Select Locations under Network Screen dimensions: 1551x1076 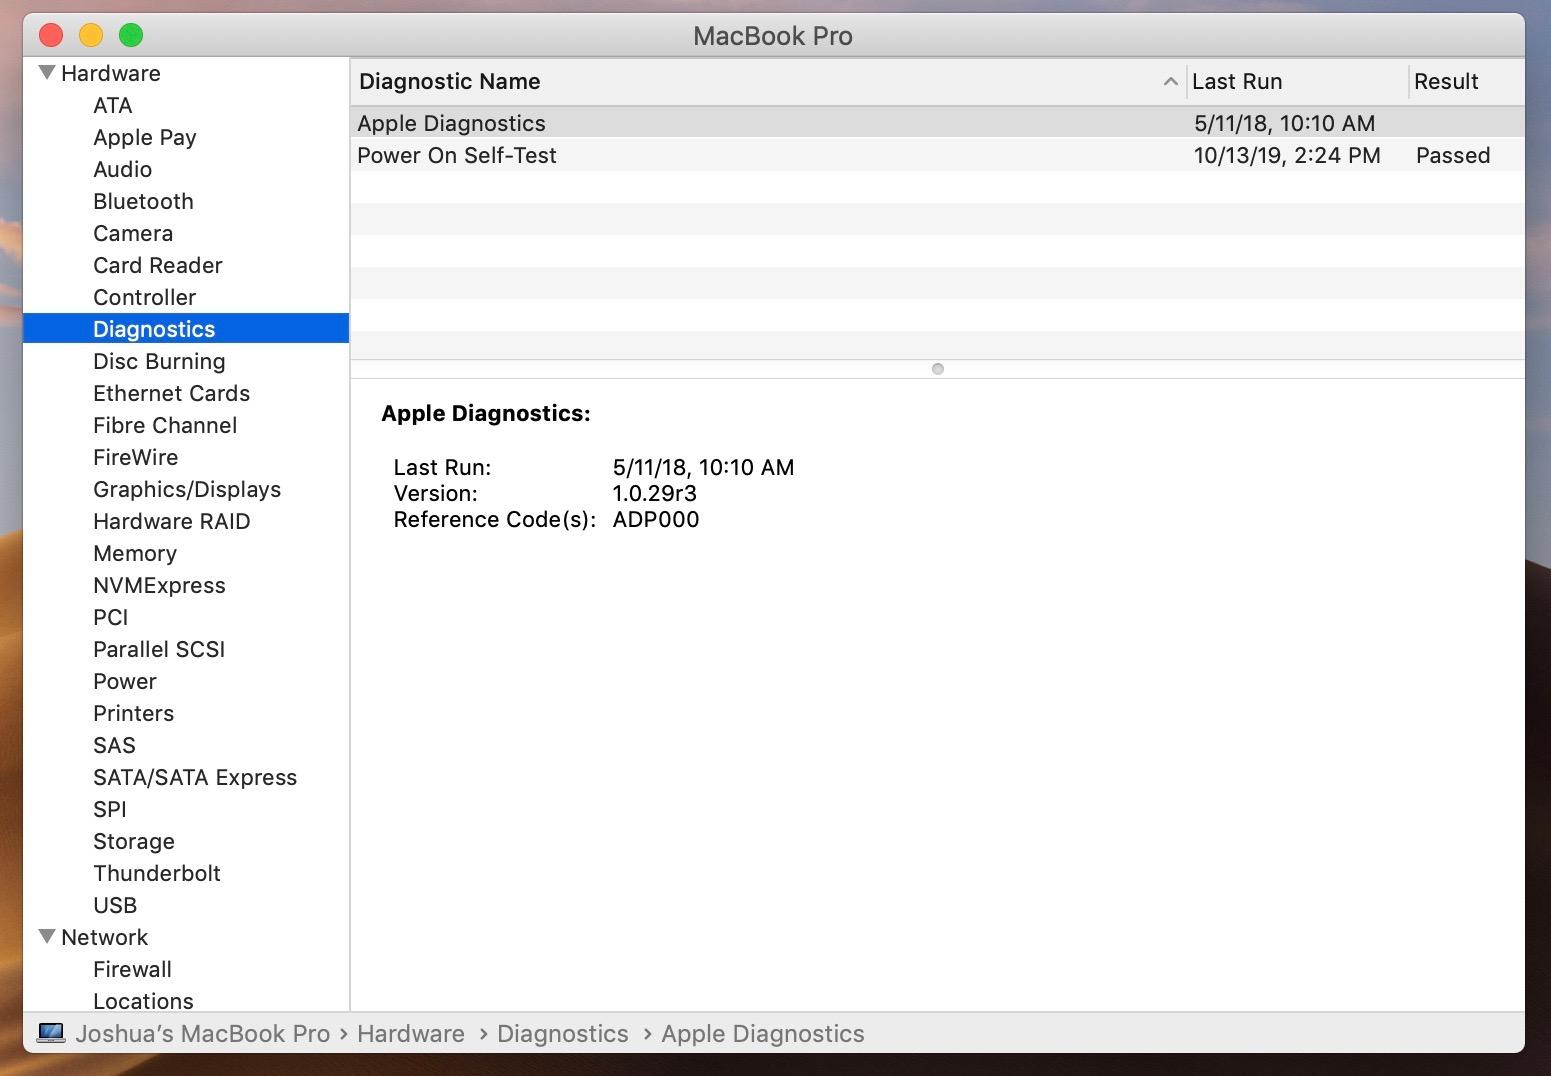(x=143, y=1001)
